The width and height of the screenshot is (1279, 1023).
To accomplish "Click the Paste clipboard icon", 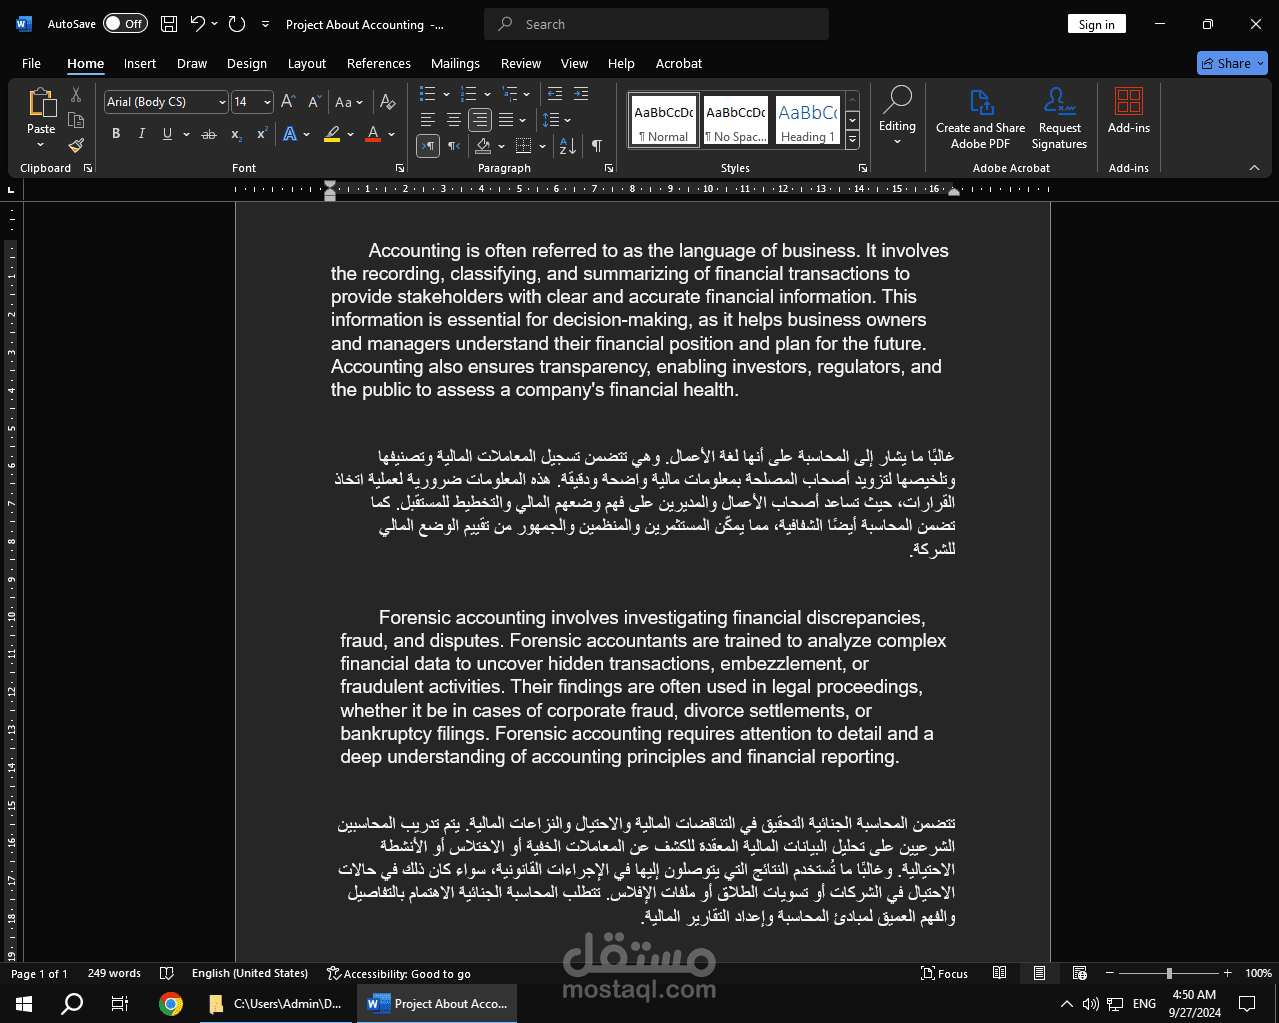I will [41, 103].
